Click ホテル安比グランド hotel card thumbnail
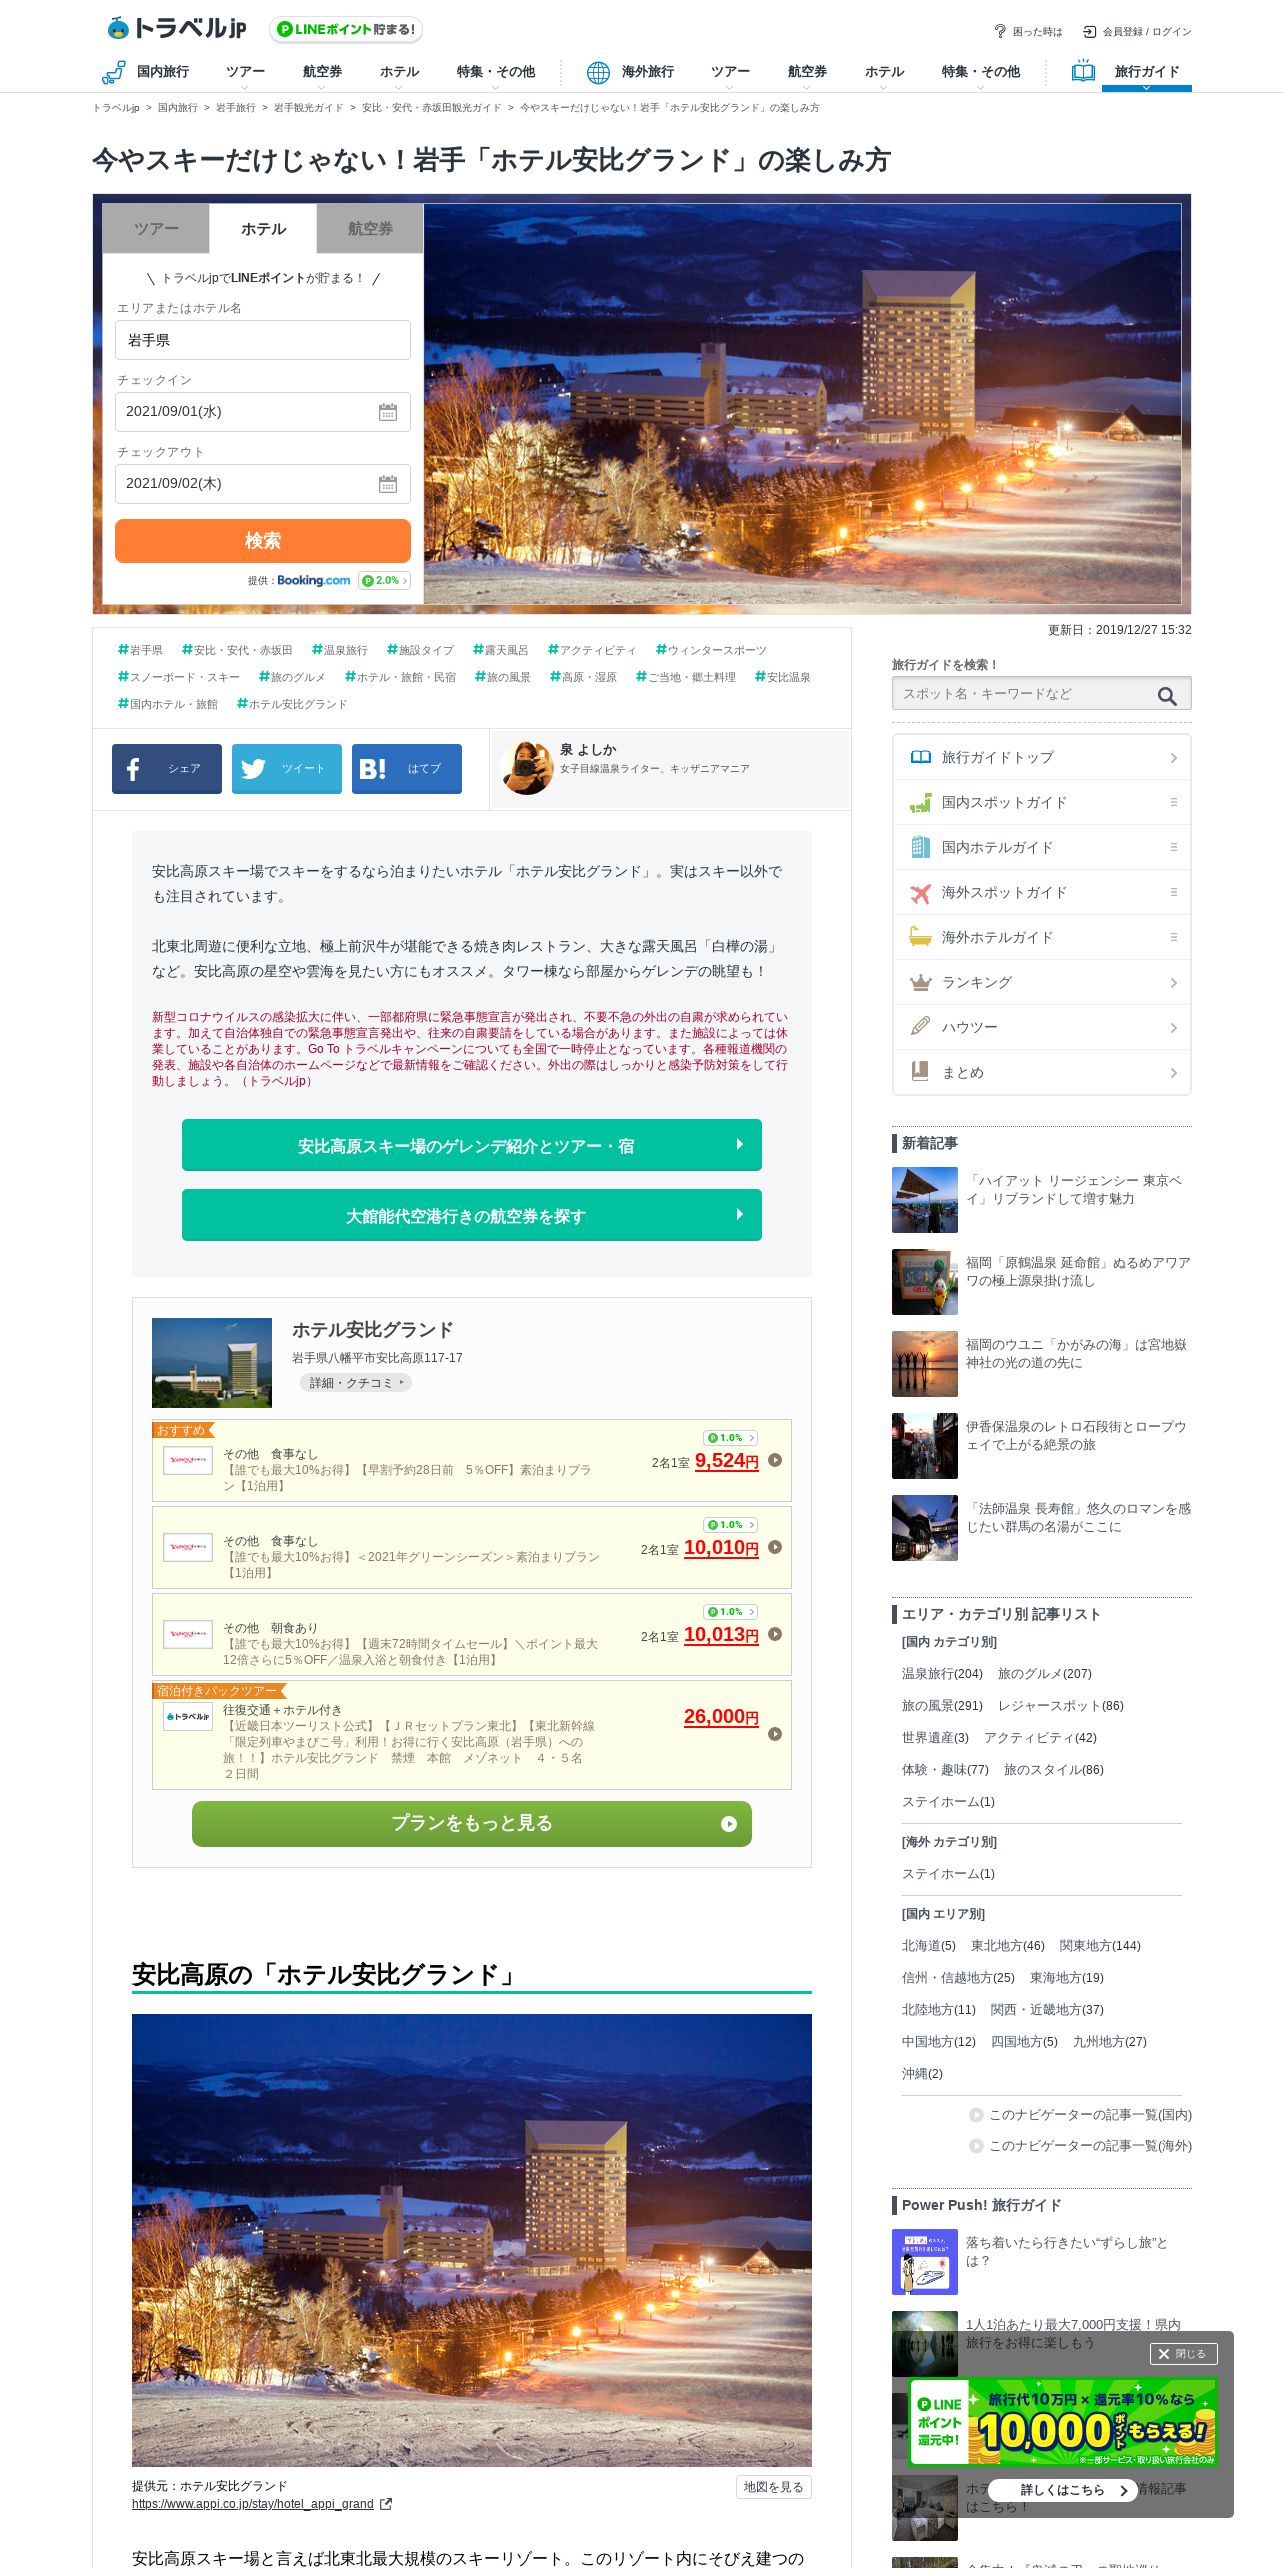 212,1363
